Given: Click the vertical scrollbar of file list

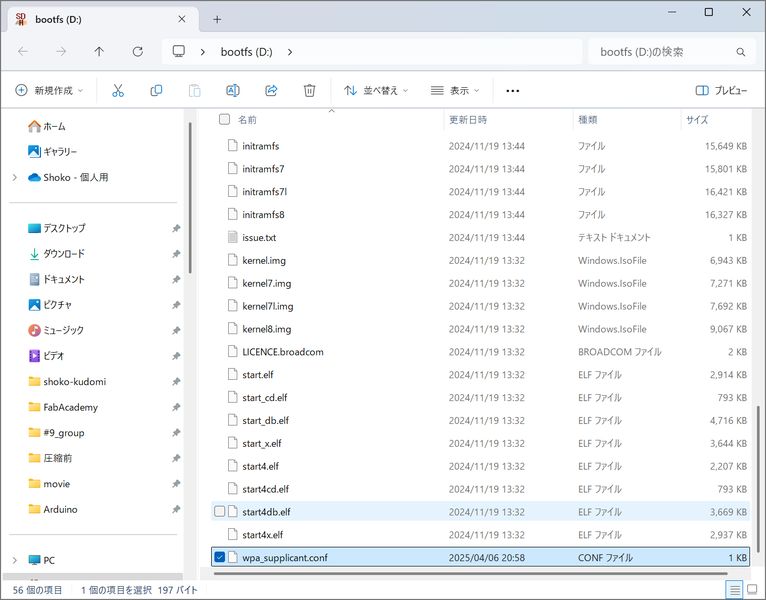Looking at the screenshot, I should click(x=758, y=479).
